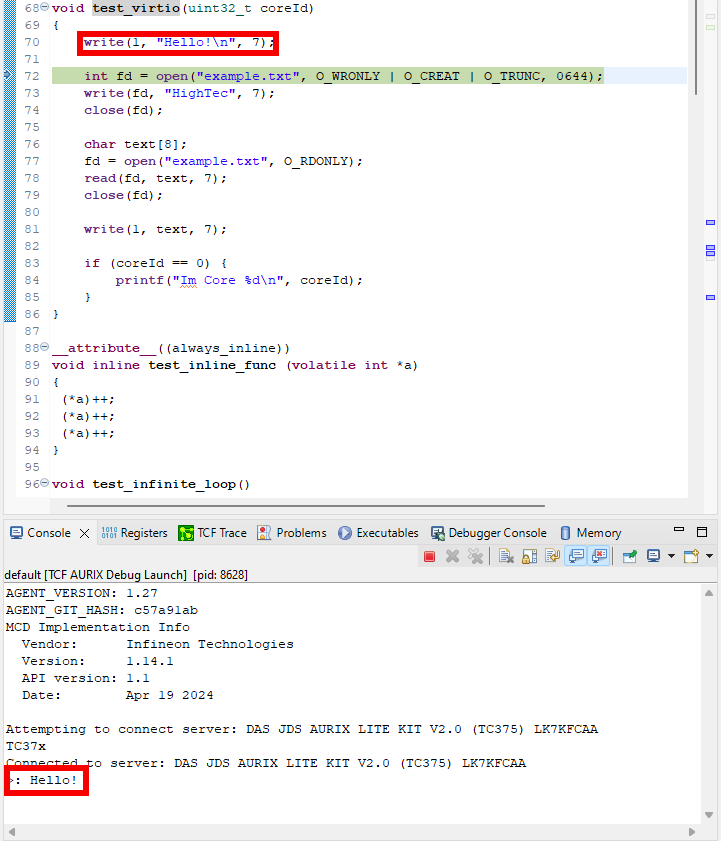Open the Open Console dropdown arrow
This screenshot has height=841, width=721.
709,556
